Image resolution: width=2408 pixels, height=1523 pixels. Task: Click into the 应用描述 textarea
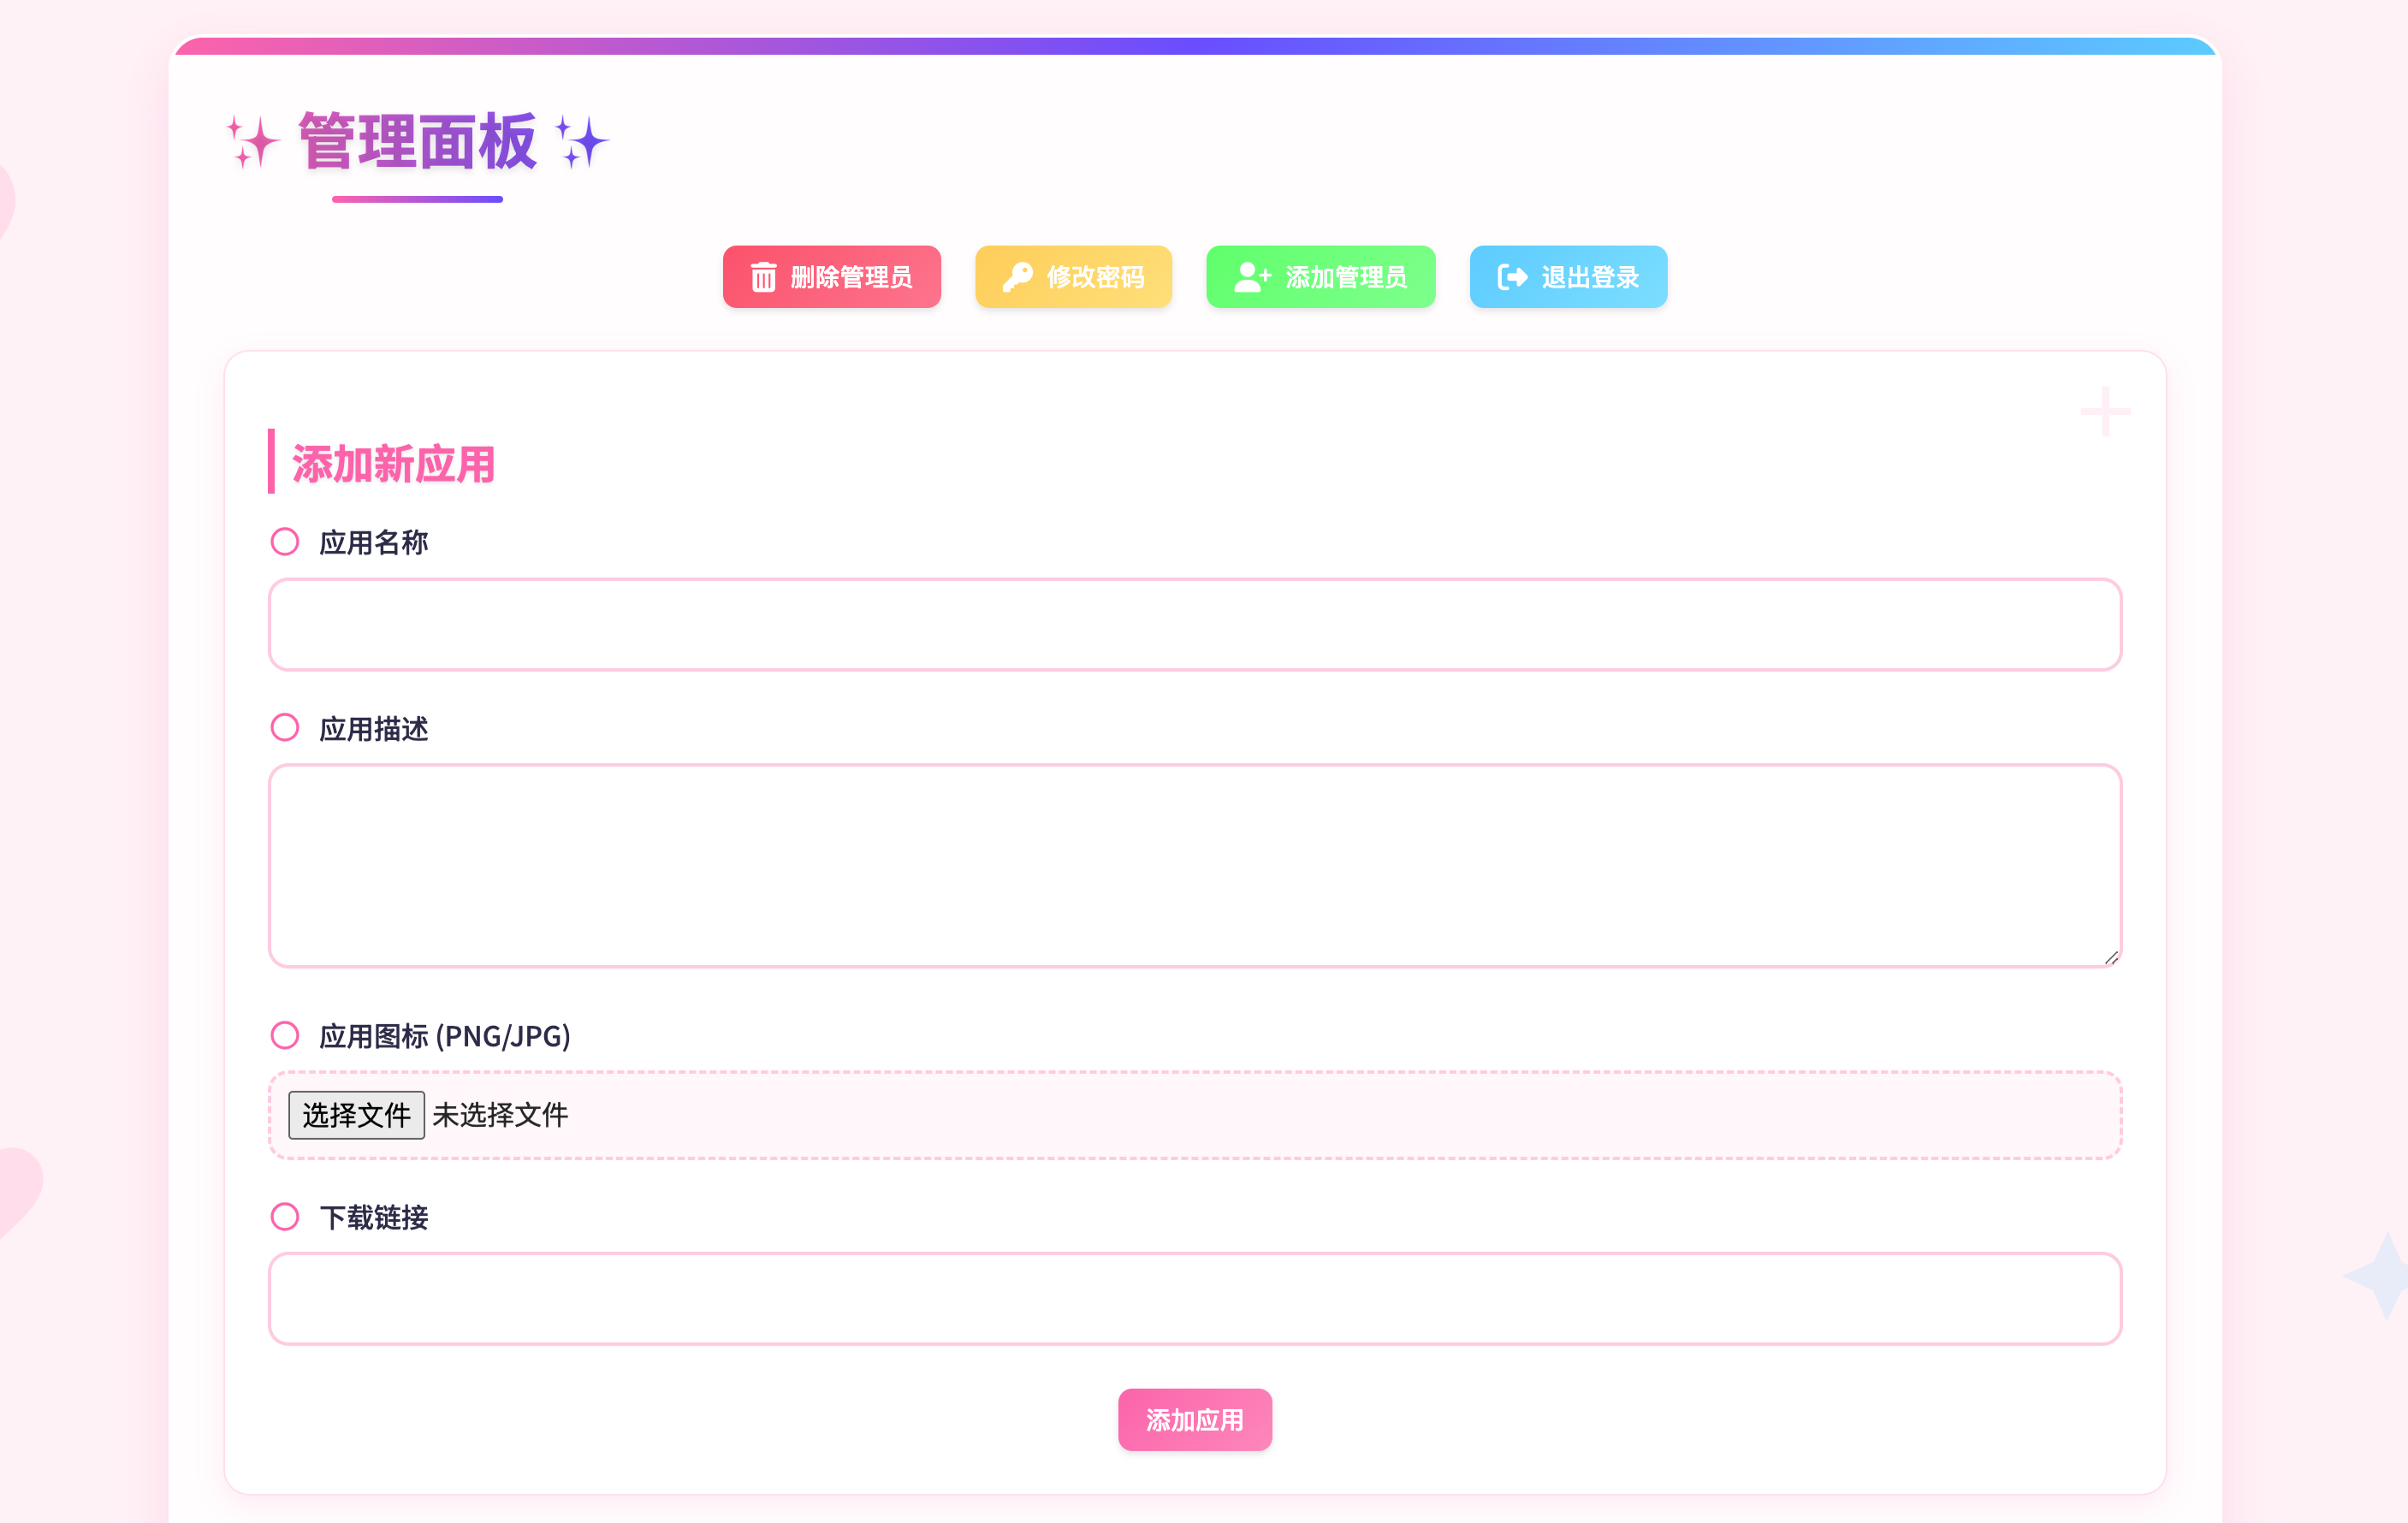click(x=1195, y=866)
